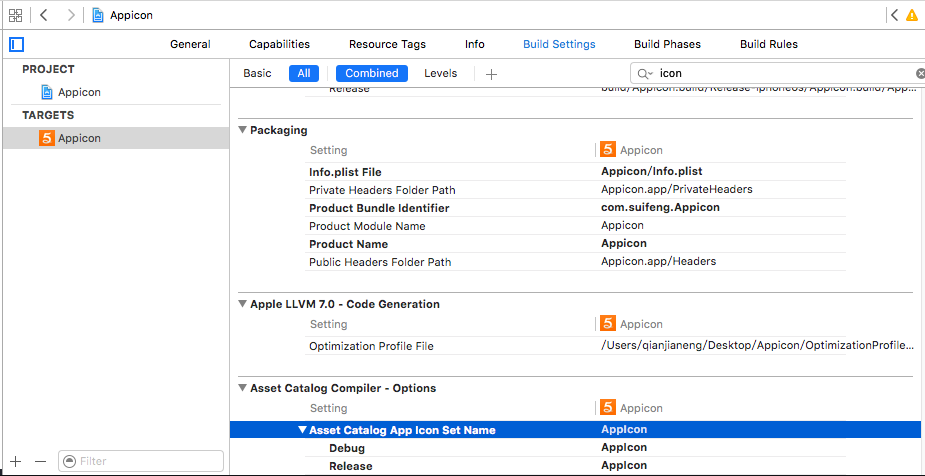
Task: Add a build setting with plus icon
Action: (x=491, y=74)
